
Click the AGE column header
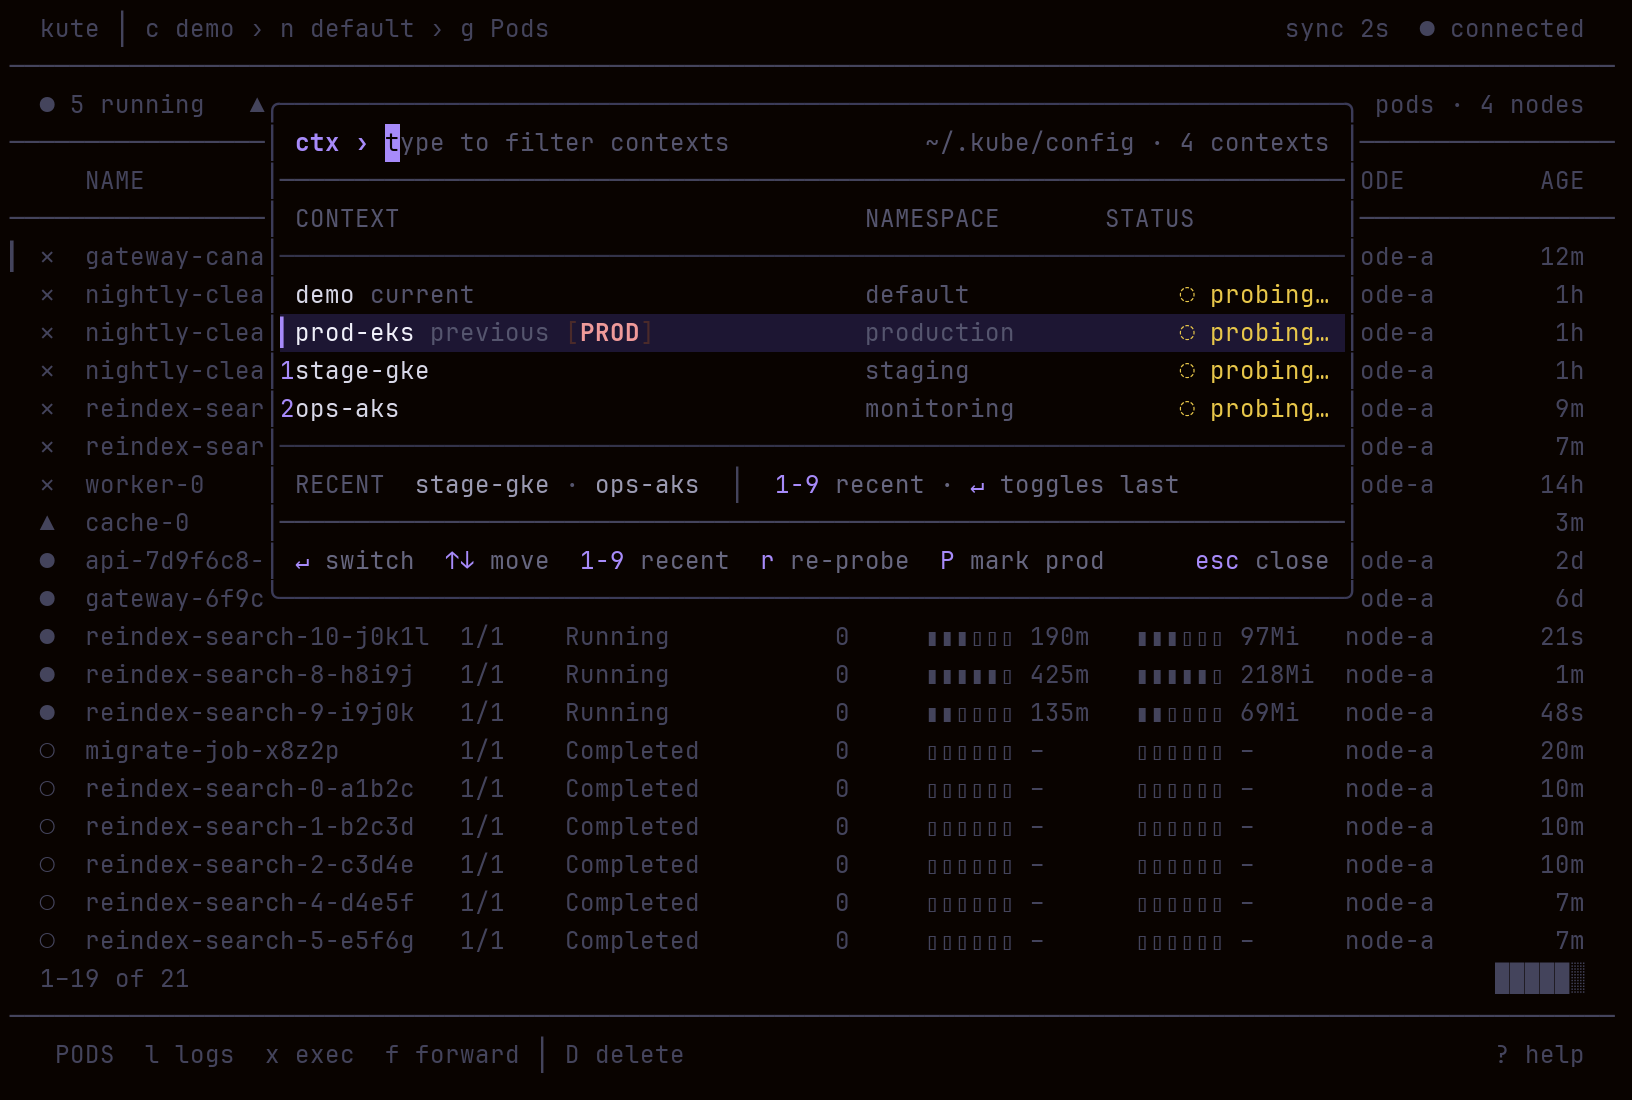click(1562, 181)
